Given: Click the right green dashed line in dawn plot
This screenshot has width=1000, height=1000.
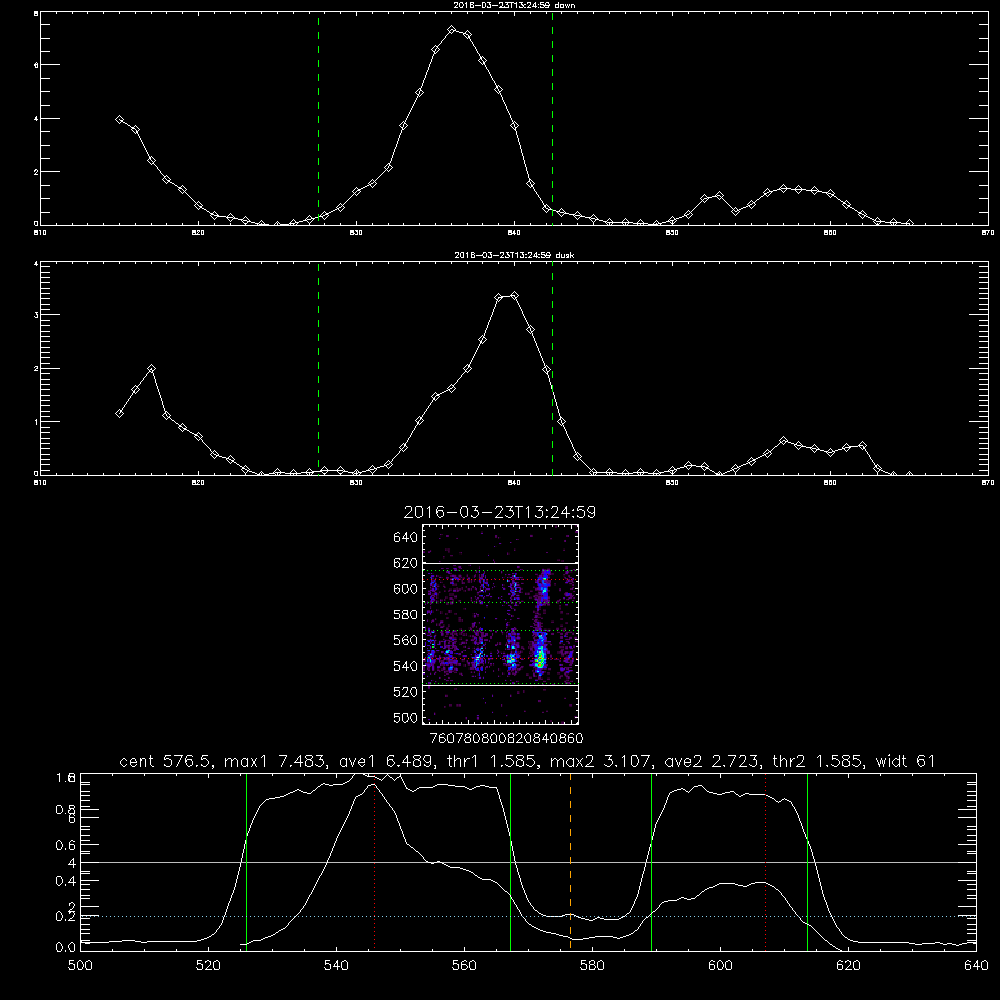Looking at the screenshot, I should 552,119.
